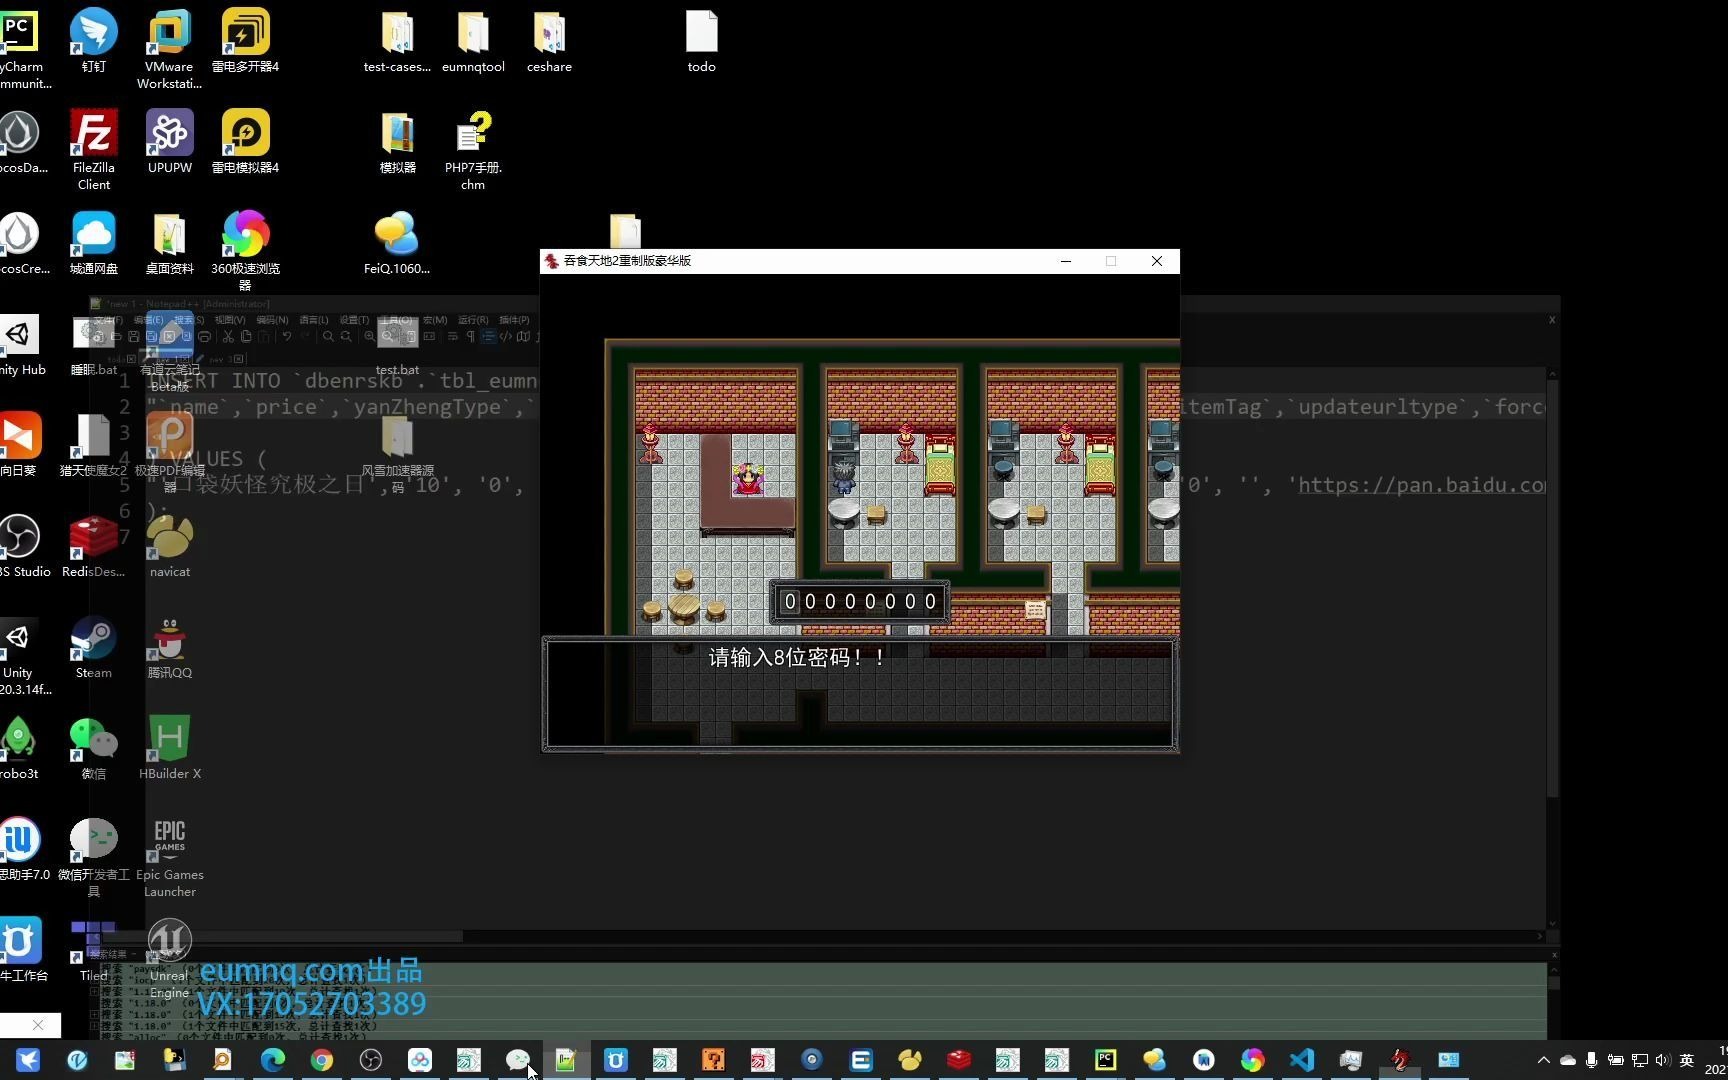
Task: Select the ceshare folder icon
Action: [x=549, y=41]
